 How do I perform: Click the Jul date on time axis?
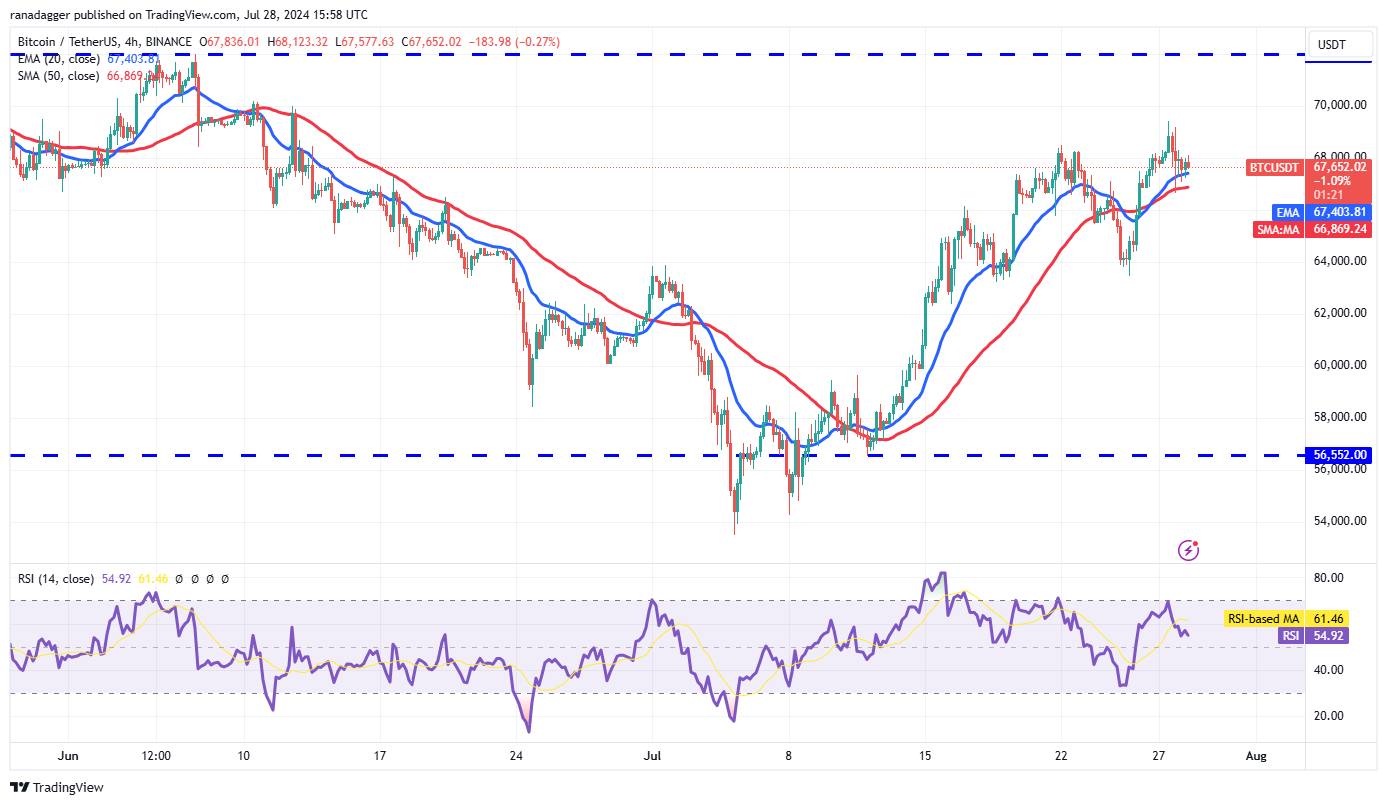point(653,756)
